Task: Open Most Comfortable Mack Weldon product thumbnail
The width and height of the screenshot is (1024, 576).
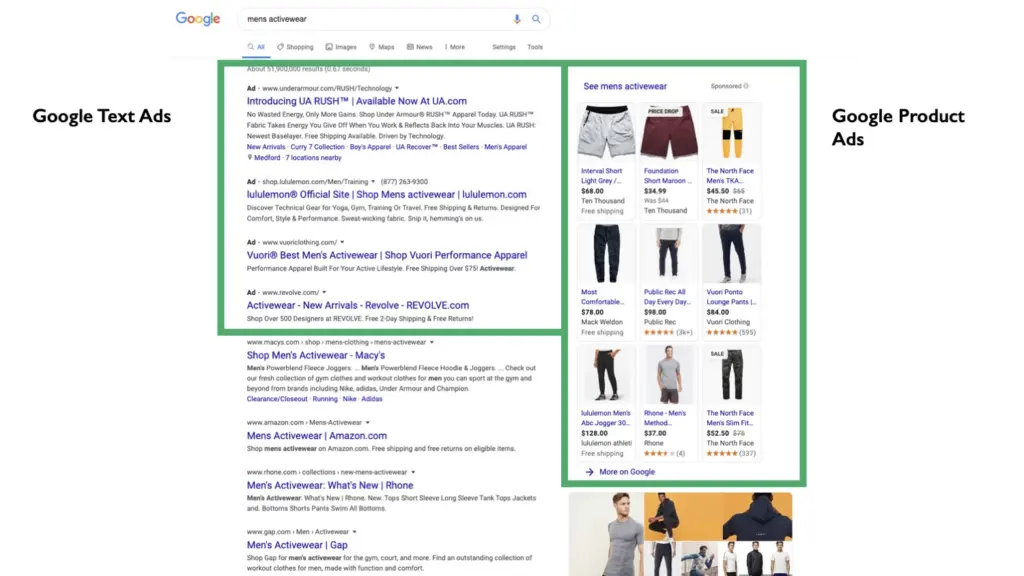Action: (605, 254)
